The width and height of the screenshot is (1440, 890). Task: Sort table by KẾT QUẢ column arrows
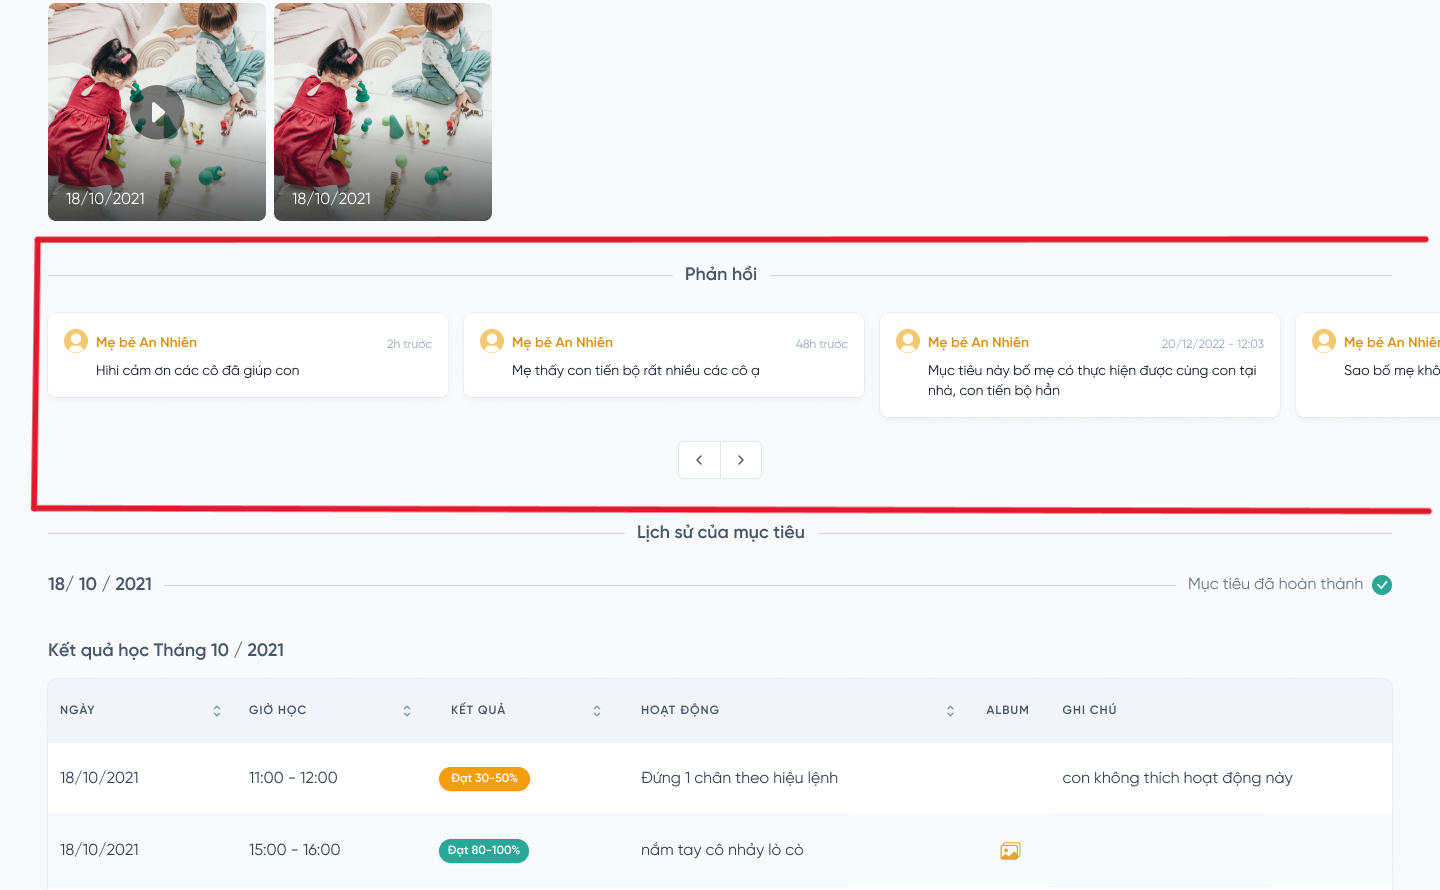[597, 711]
